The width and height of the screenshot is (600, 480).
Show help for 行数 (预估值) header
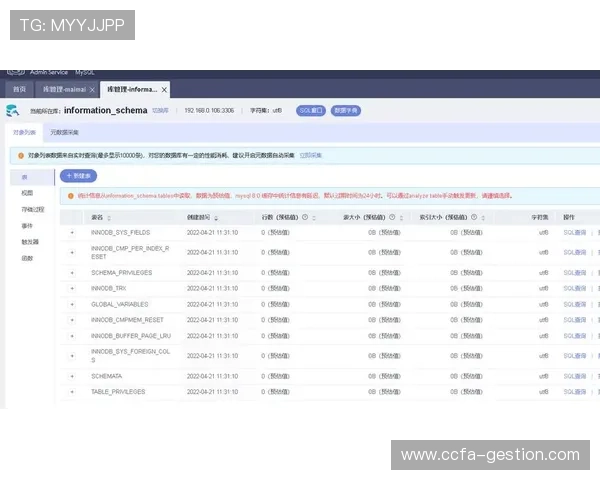tap(305, 217)
